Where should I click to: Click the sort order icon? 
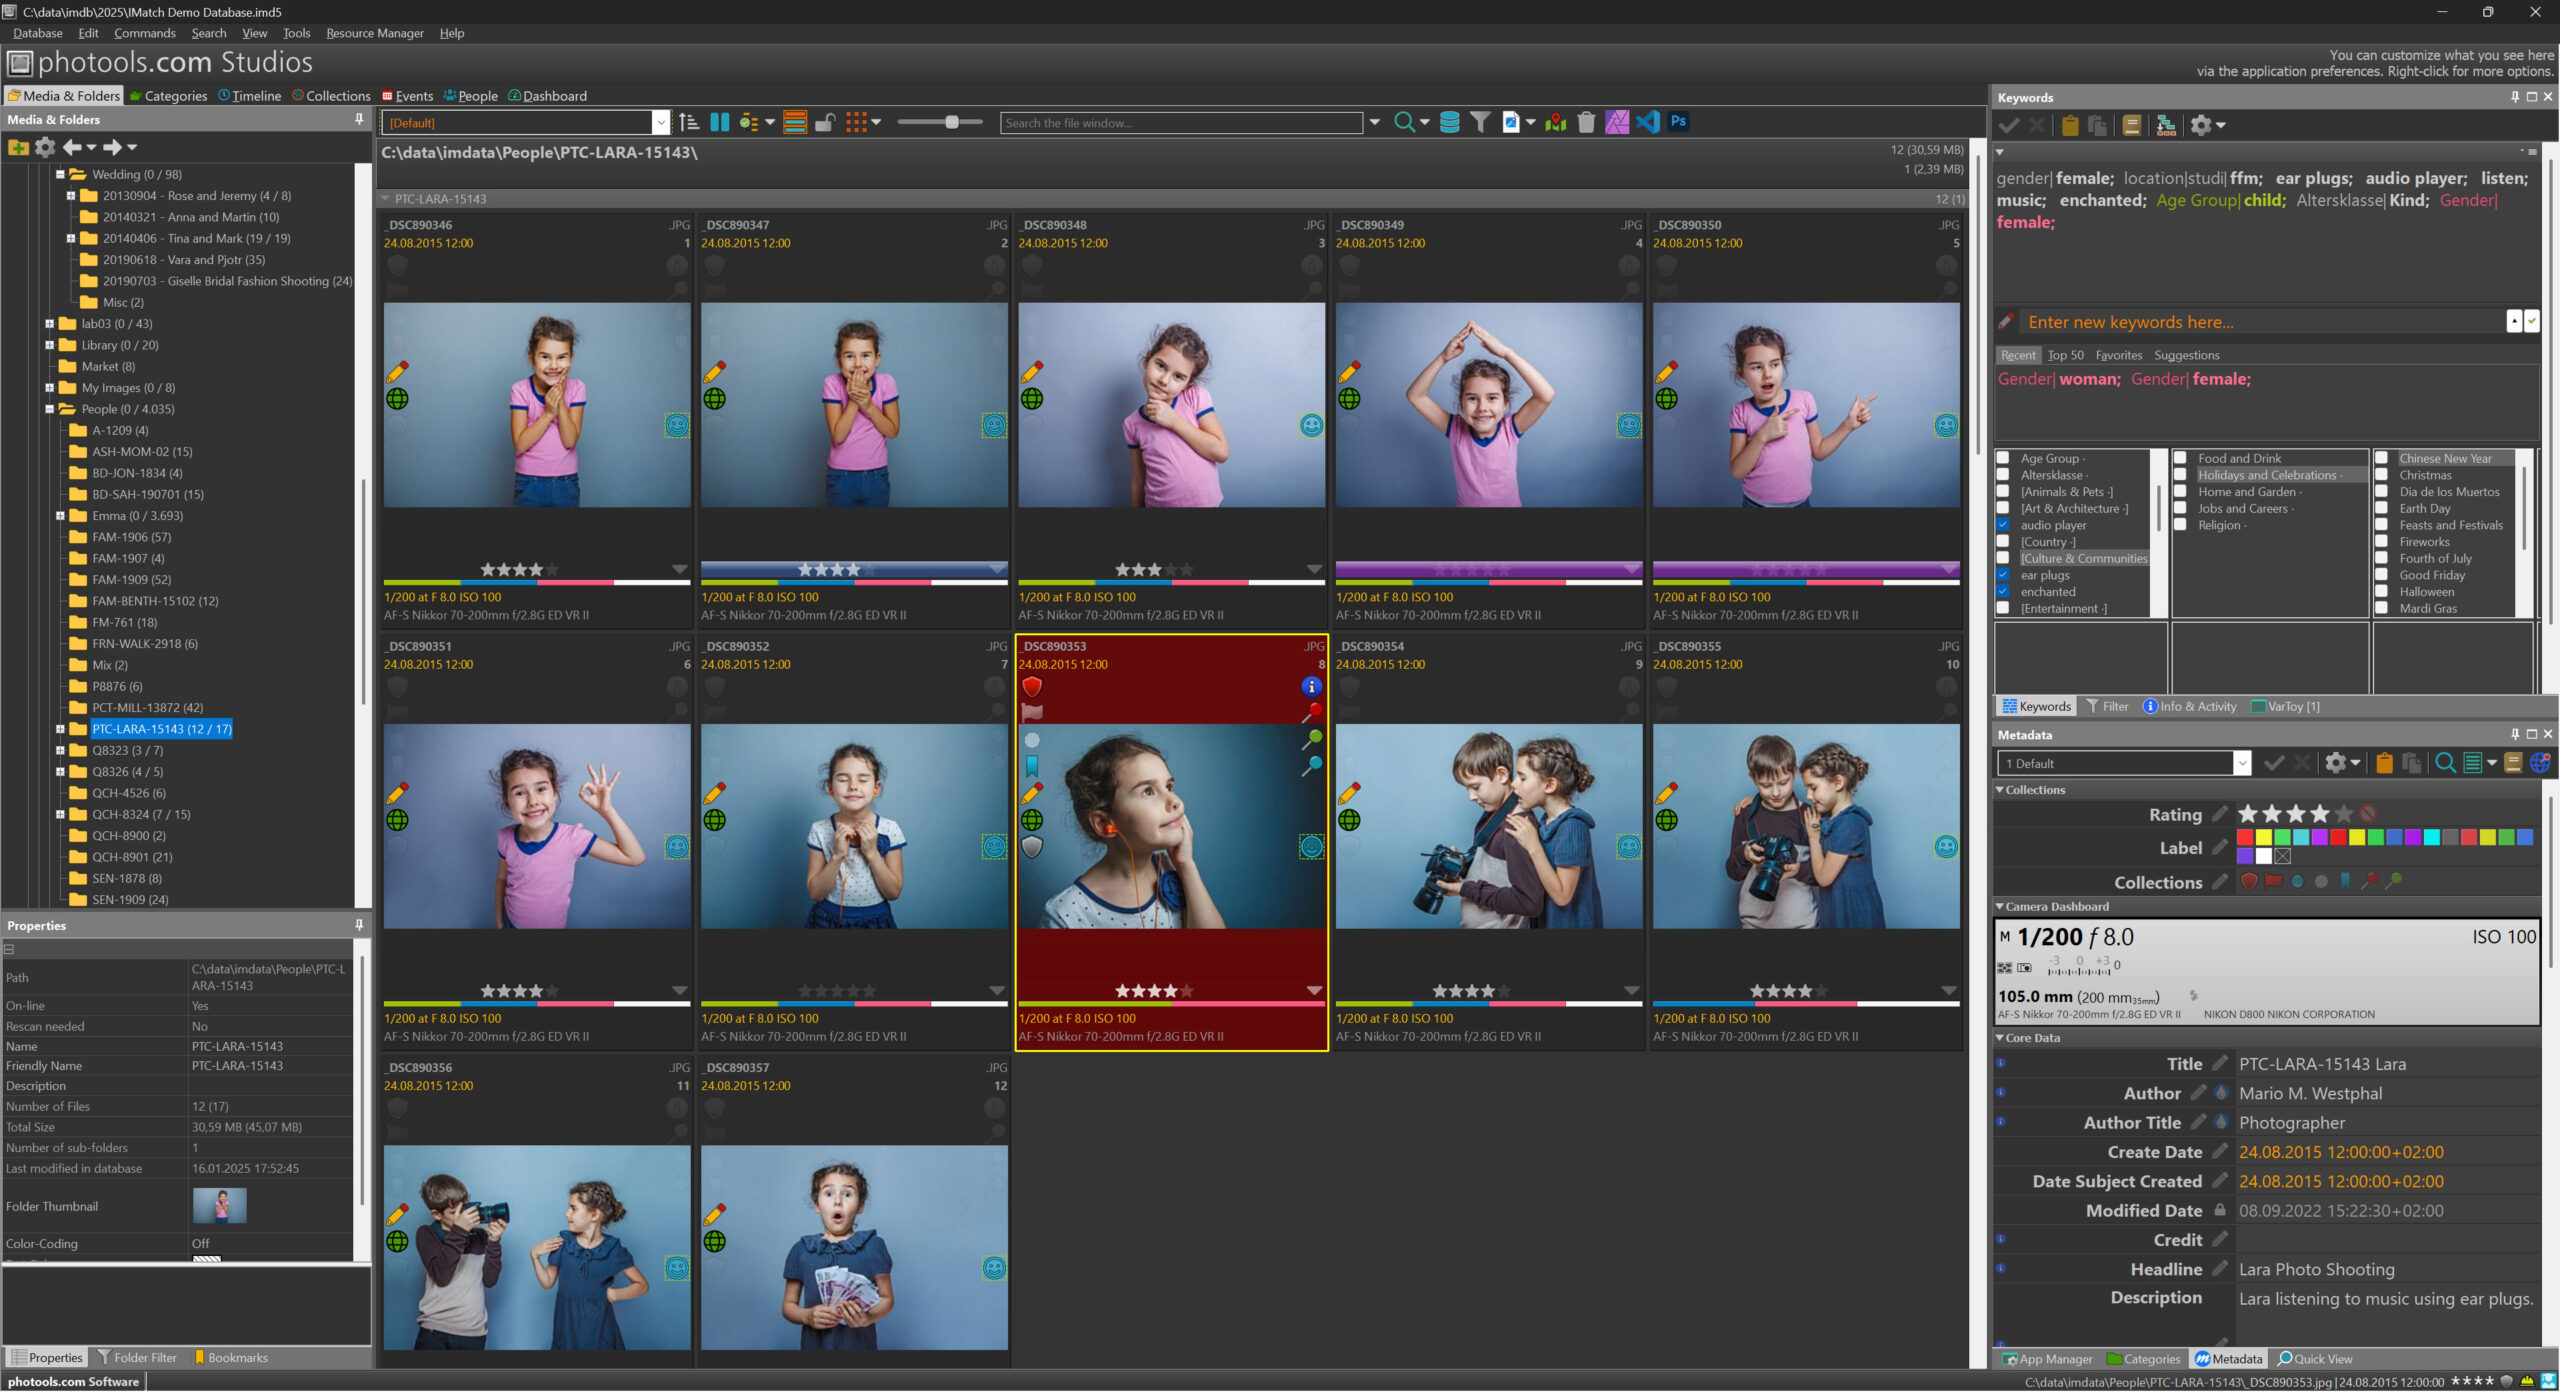pyautogui.click(x=688, y=122)
